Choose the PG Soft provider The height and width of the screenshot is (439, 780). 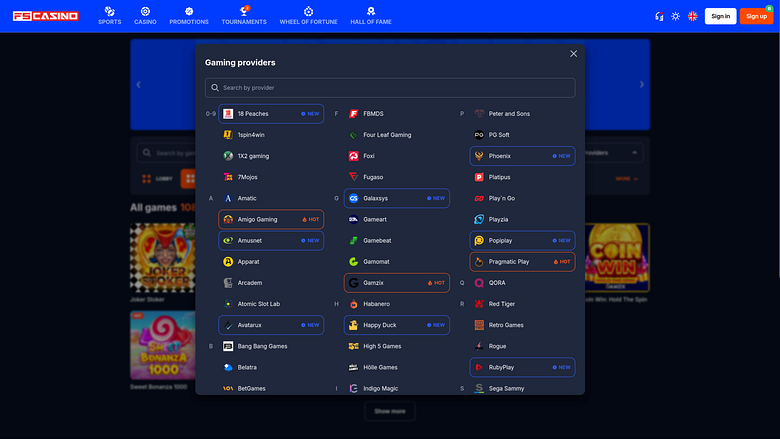point(522,135)
